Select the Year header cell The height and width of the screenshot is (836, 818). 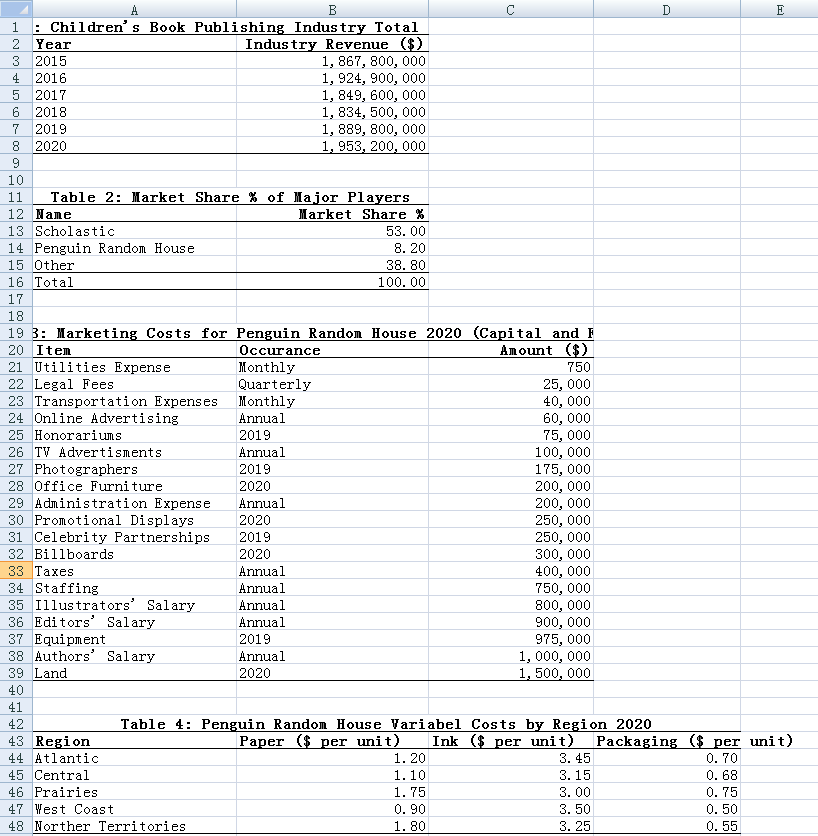tap(133, 44)
